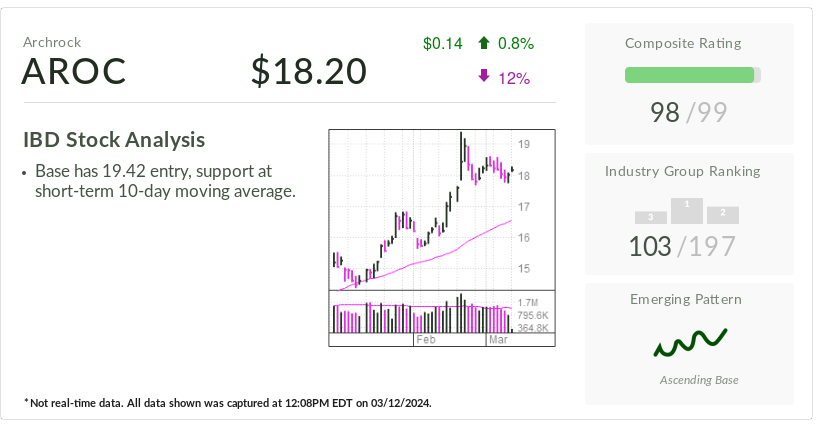Click the $0.14 price change value
This screenshot has height=430, width=816.
click(x=443, y=43)
